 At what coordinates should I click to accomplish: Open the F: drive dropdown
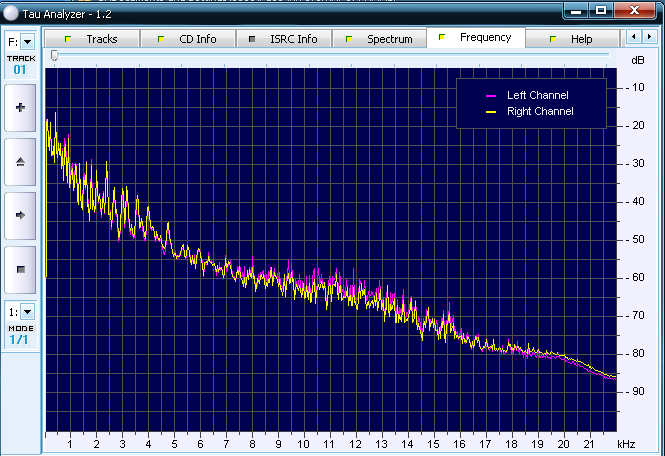tap(28, 42)
